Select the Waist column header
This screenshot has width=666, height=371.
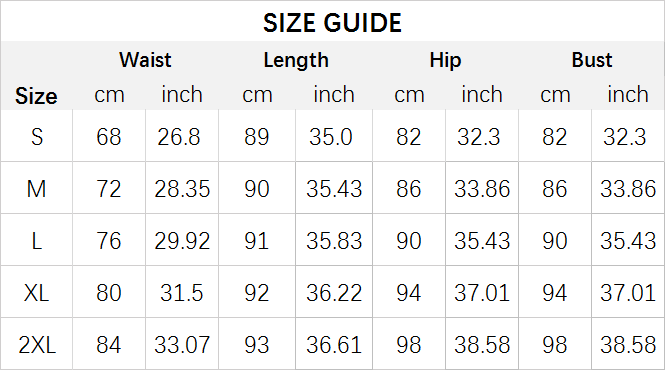[145, 60]
